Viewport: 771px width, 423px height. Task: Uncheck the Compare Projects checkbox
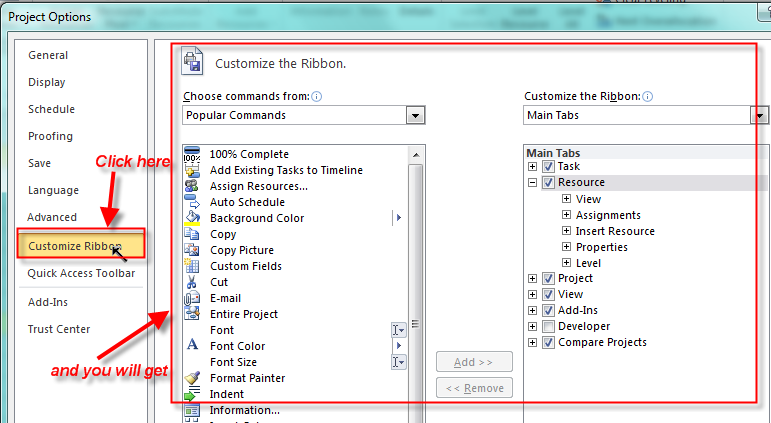[x=548, y=342]
